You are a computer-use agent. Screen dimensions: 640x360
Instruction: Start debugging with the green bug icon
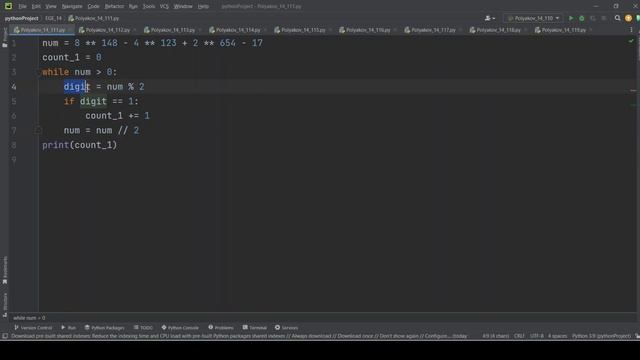582,18
